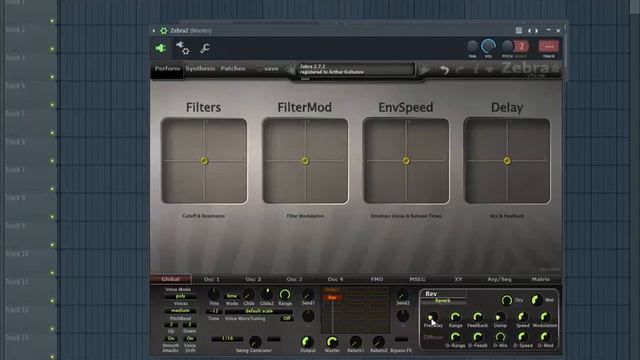Click the Send2 knob

coord(402,295)
